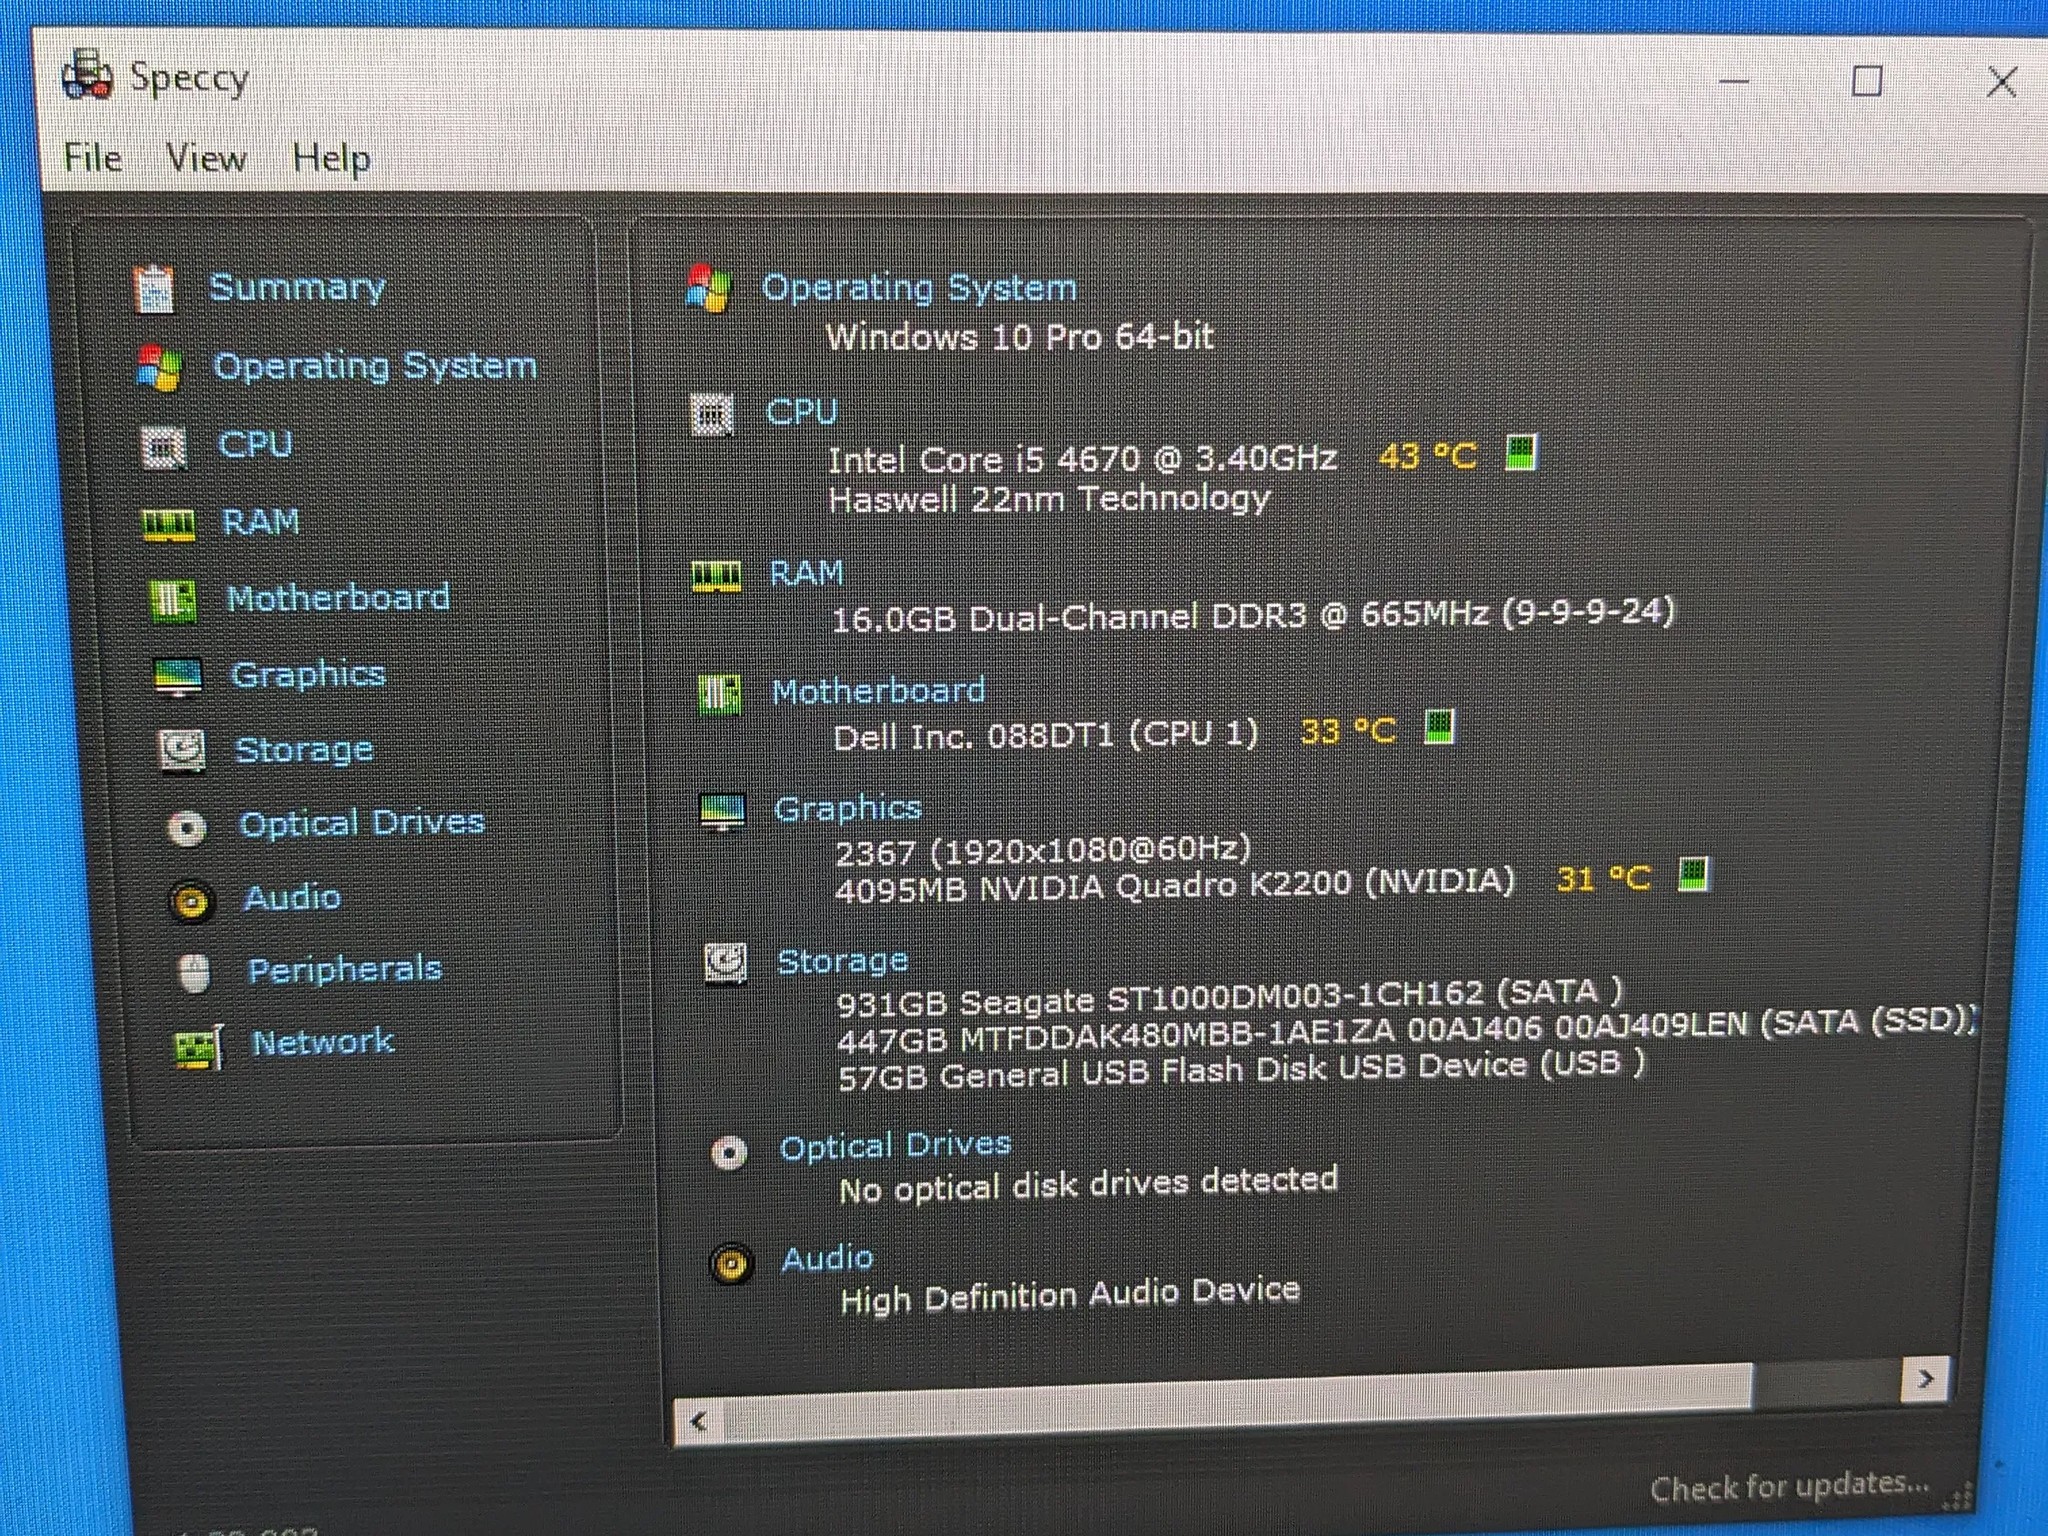
Task: View Storage details from the sidebar
Action: (304, 749)
